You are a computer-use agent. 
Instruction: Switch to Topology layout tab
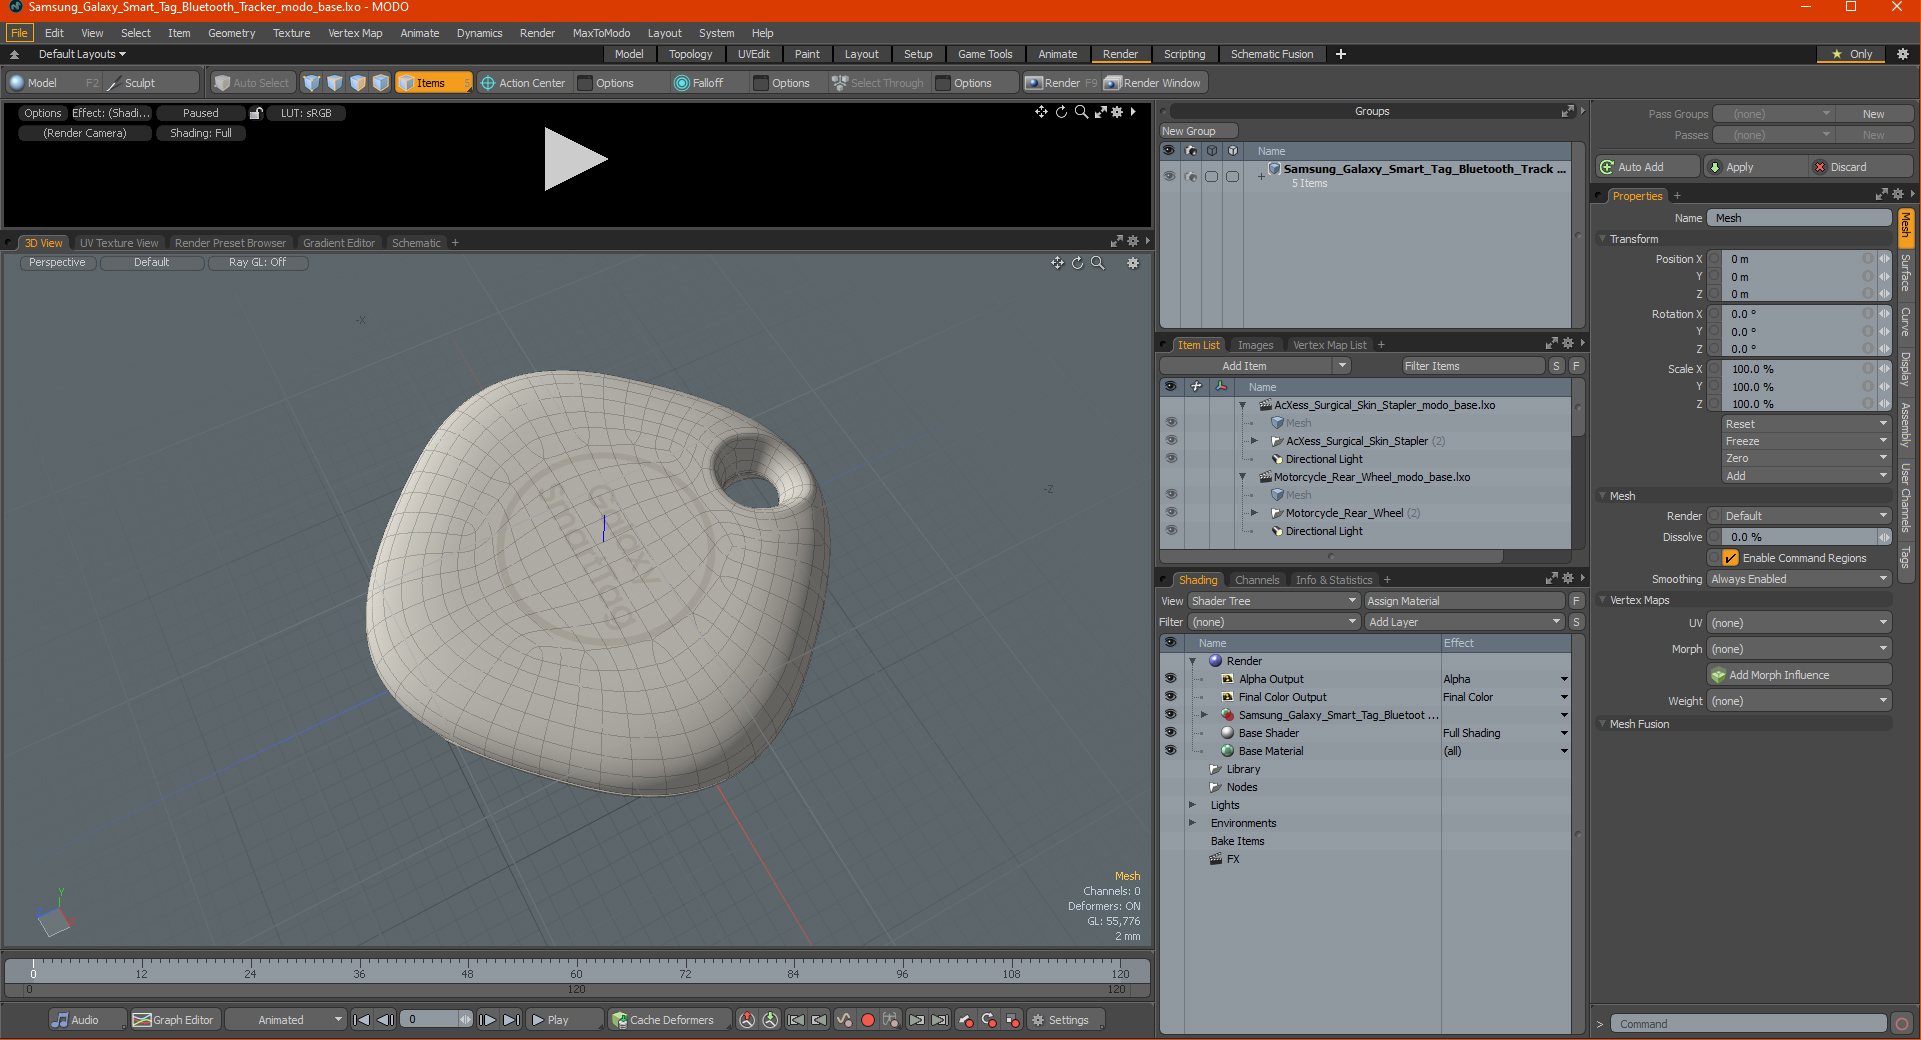tap(690, 54)
